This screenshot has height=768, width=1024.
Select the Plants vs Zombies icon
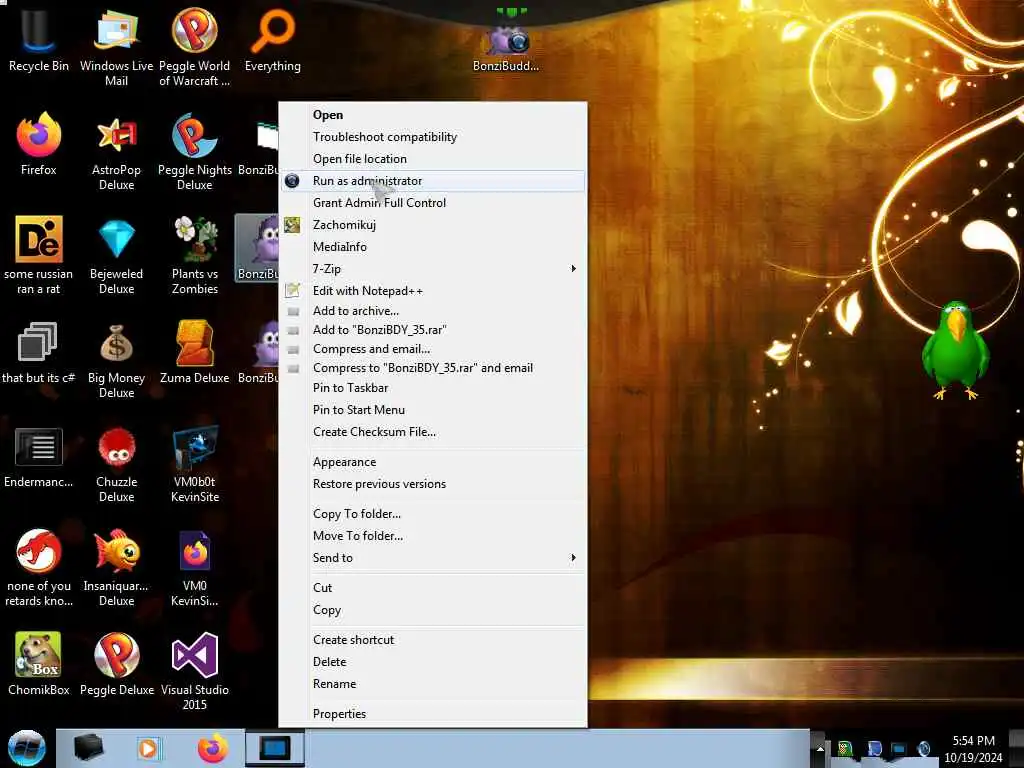tap(195, 255)
